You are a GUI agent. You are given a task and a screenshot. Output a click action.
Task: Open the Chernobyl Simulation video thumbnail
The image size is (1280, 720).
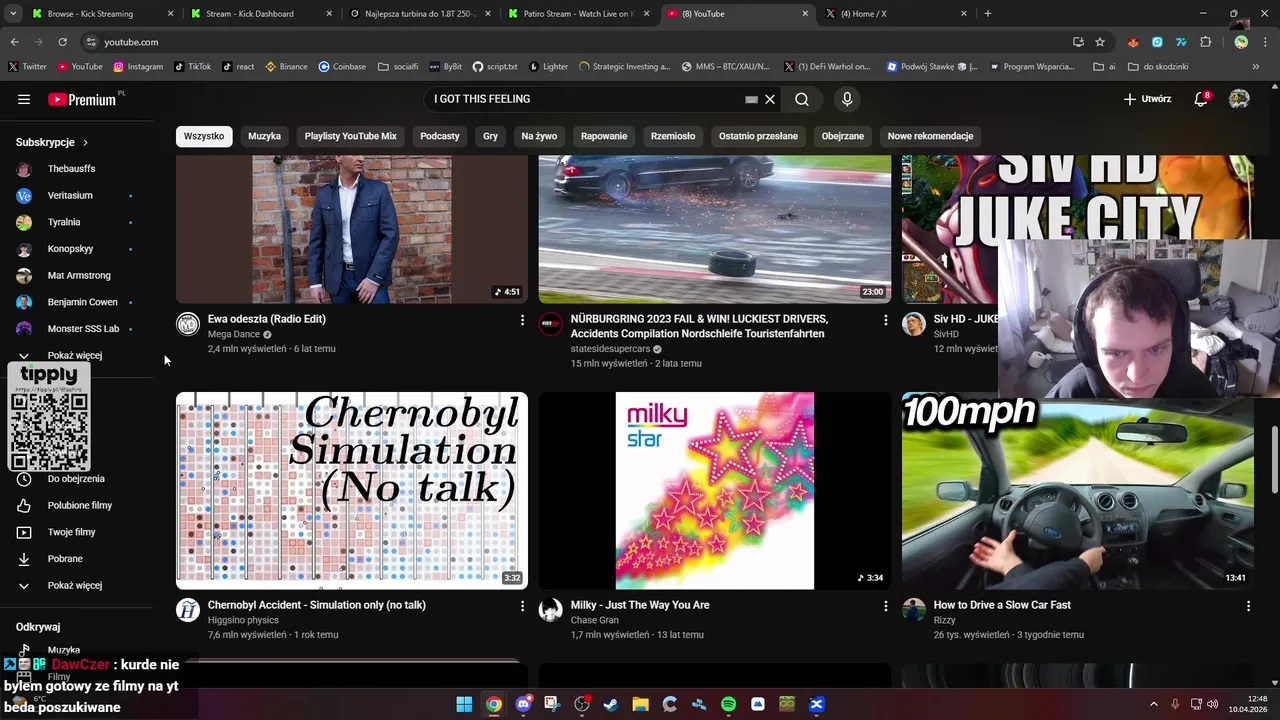click(352, 490)
